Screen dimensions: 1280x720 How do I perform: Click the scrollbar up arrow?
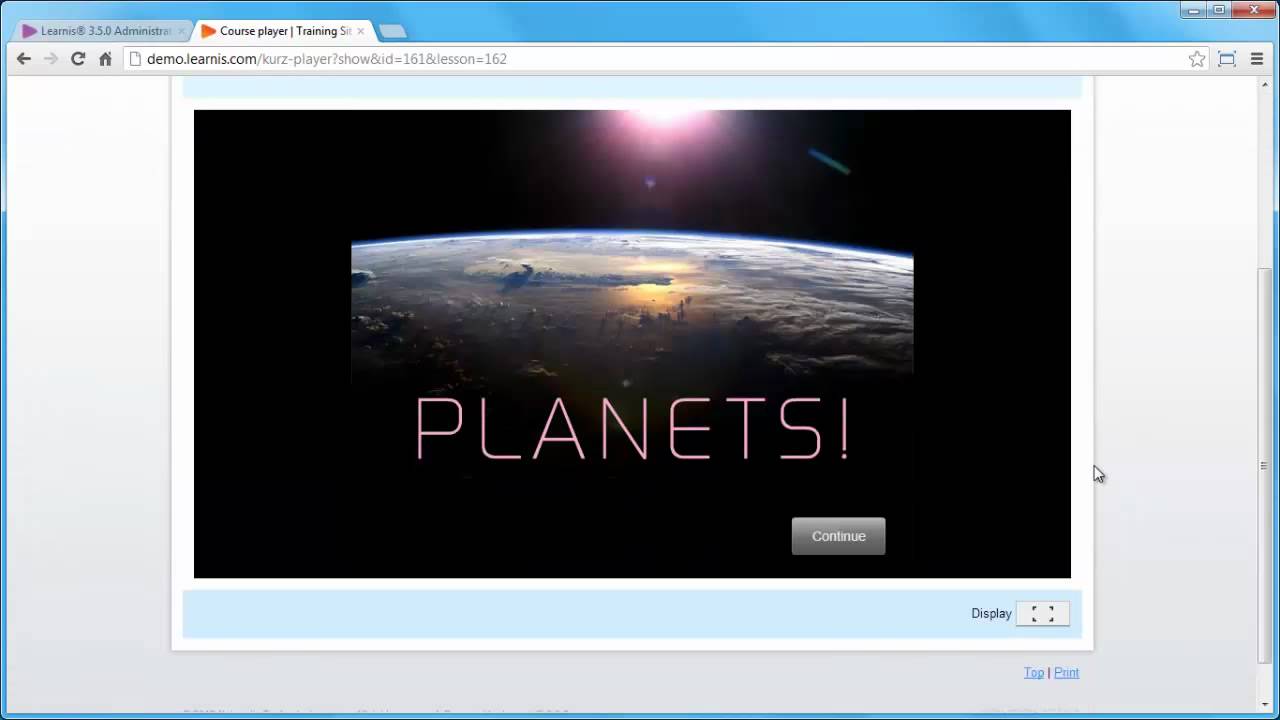(1264, 85)
